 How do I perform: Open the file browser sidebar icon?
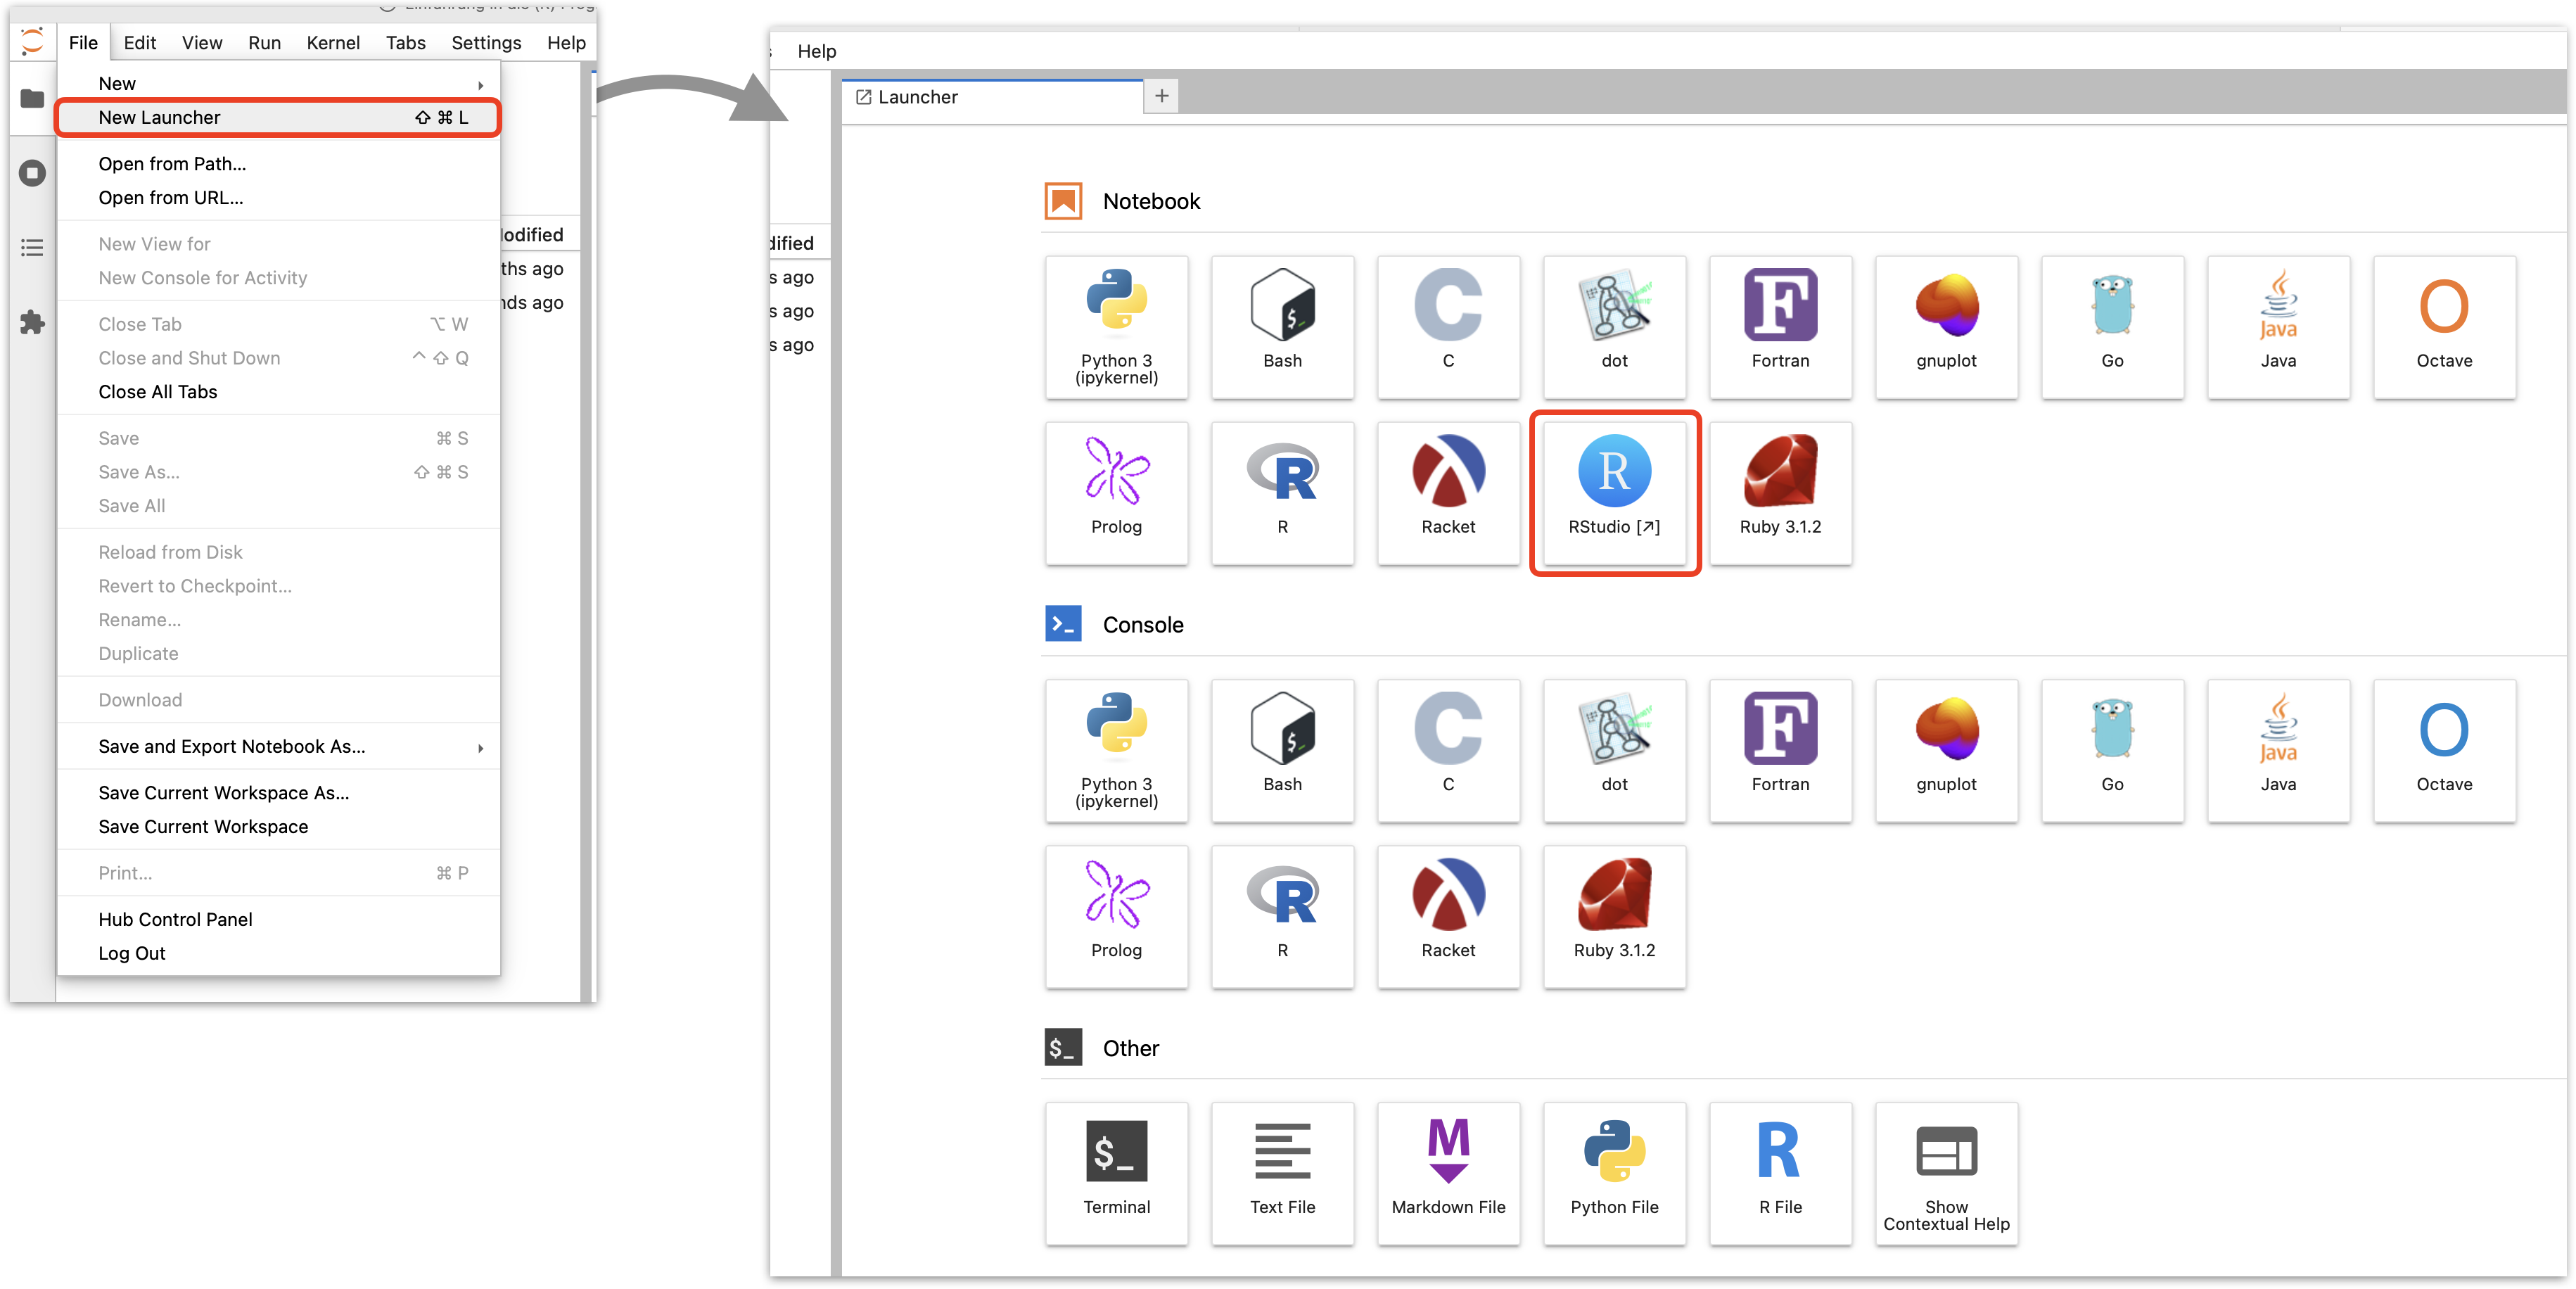tap(32, 98)
